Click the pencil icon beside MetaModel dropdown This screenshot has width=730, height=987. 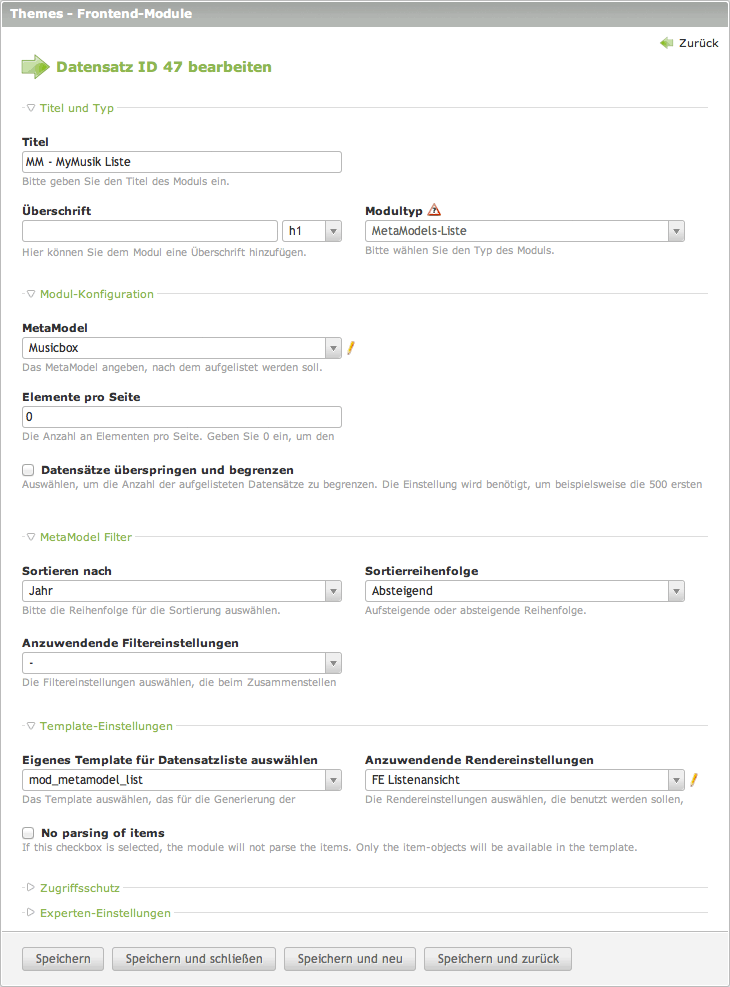click(x=351, y=348)
